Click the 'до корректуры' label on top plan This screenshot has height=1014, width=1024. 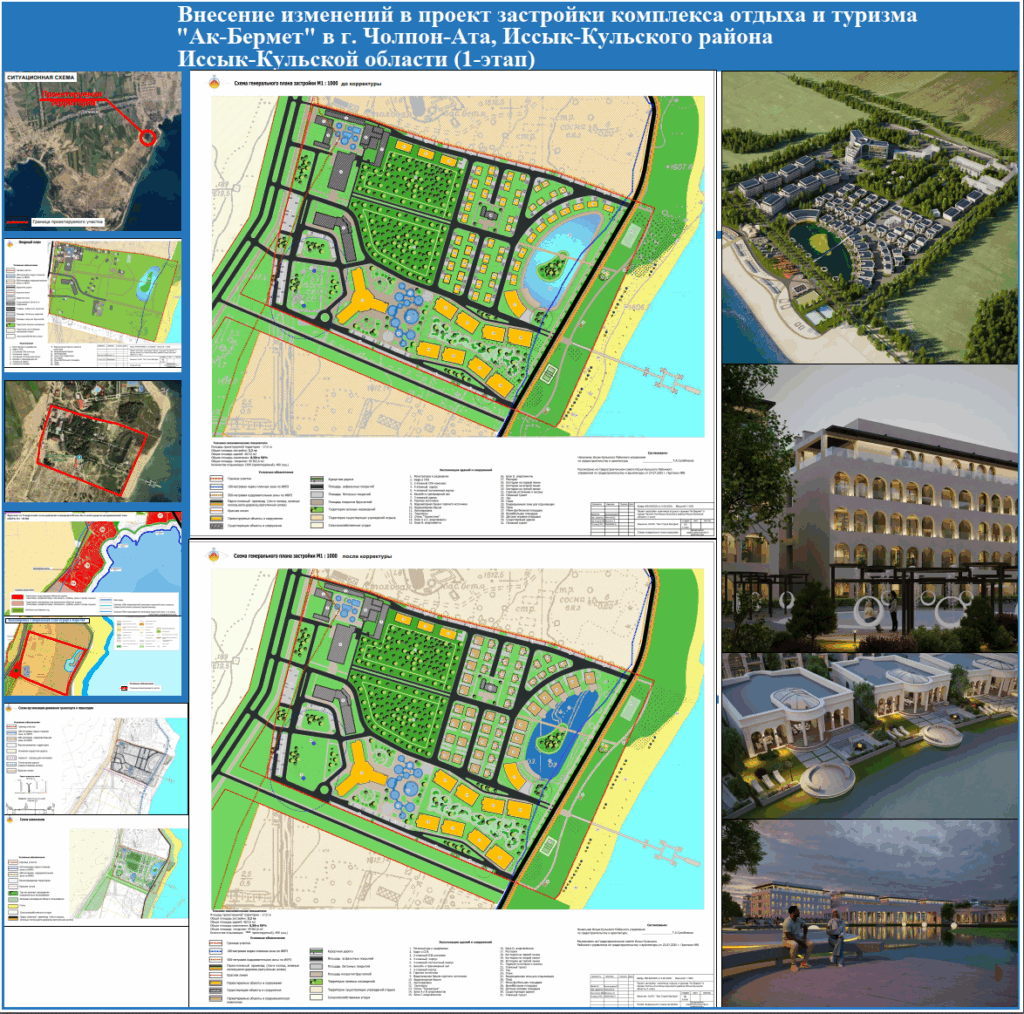[x=361, y=86]
